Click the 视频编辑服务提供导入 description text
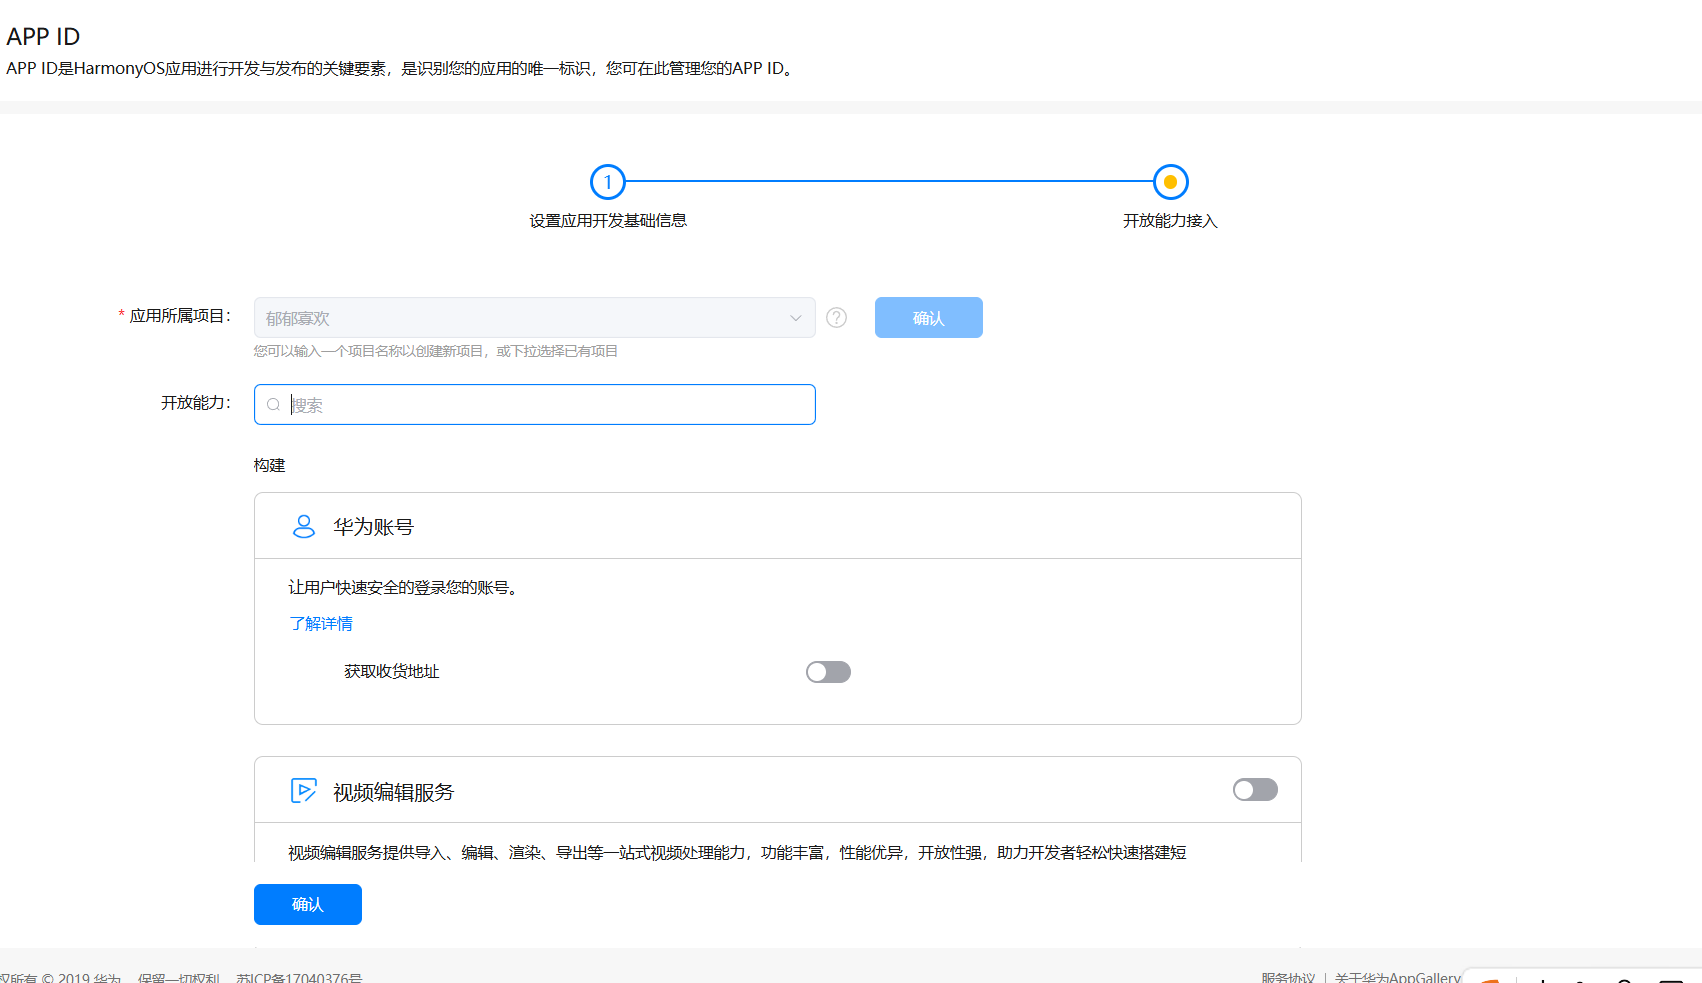This screenshot has height=983, width=1702. point(737,853)
